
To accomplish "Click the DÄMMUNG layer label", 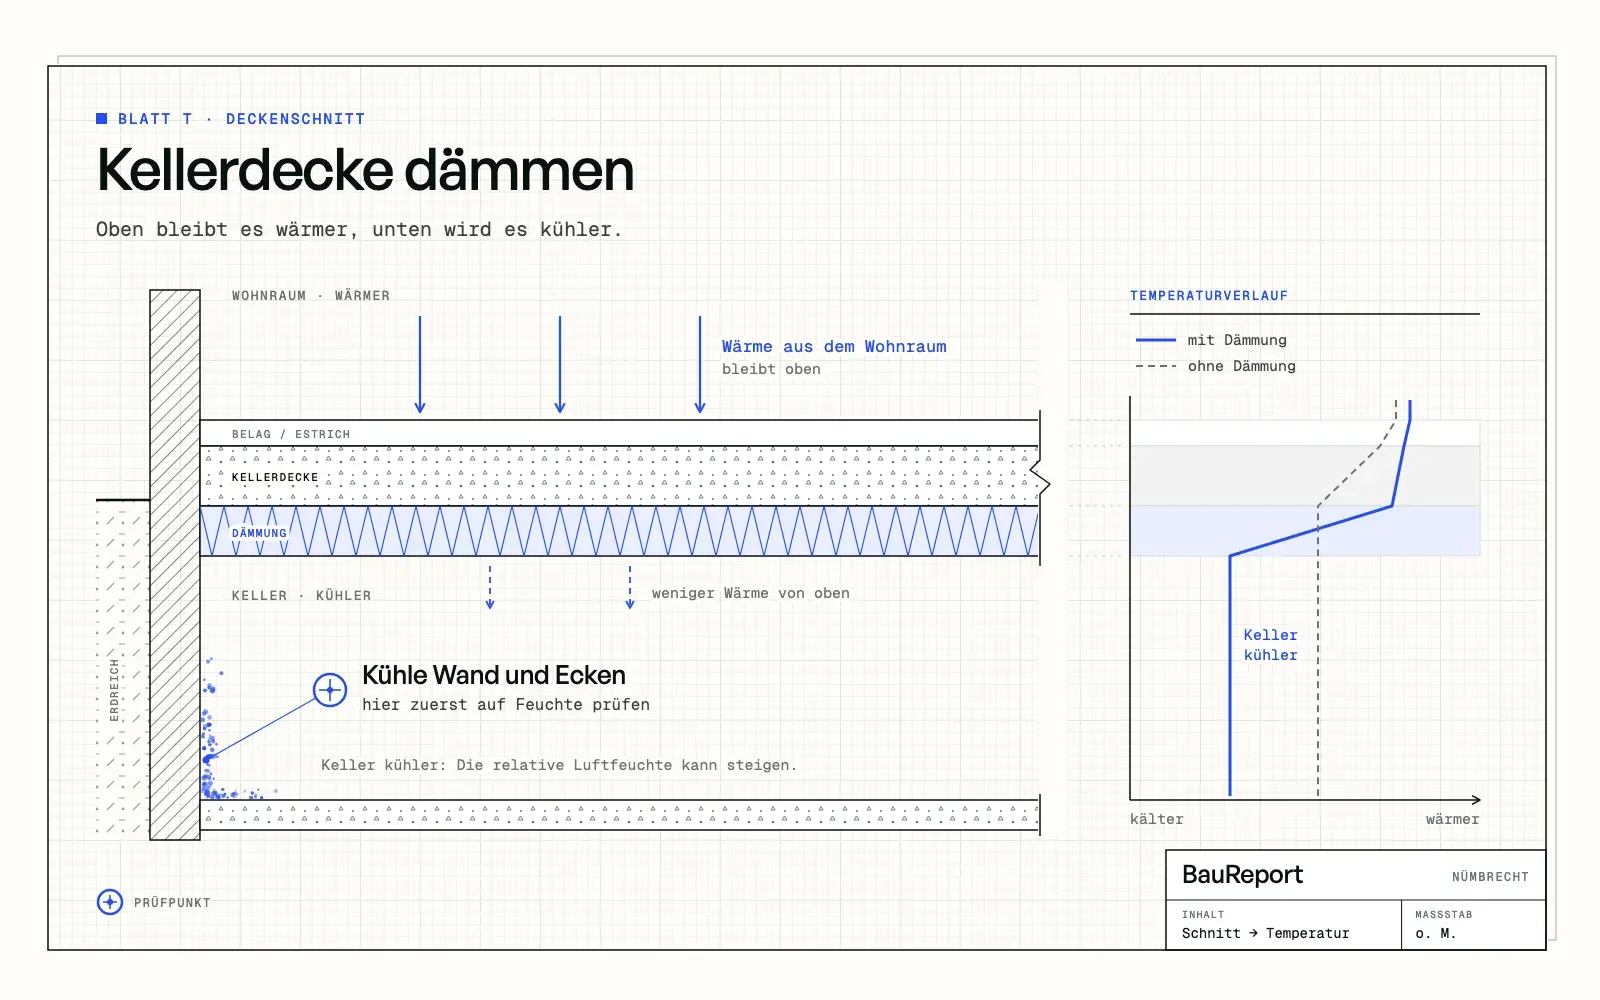I will coord(259,533).
